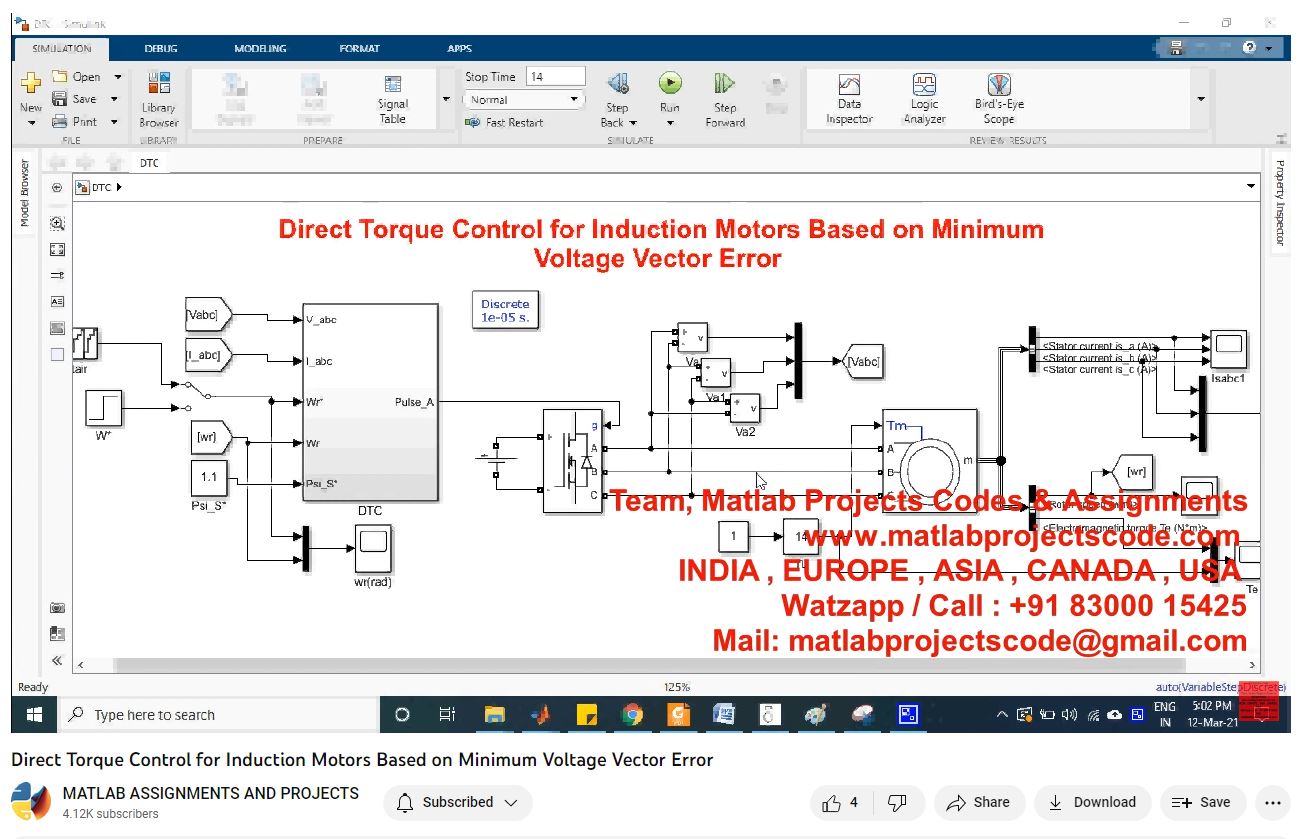Viewport: 1300px width, 839px height.
Task: Click the Stop Time input field
Action: (555, 77)
